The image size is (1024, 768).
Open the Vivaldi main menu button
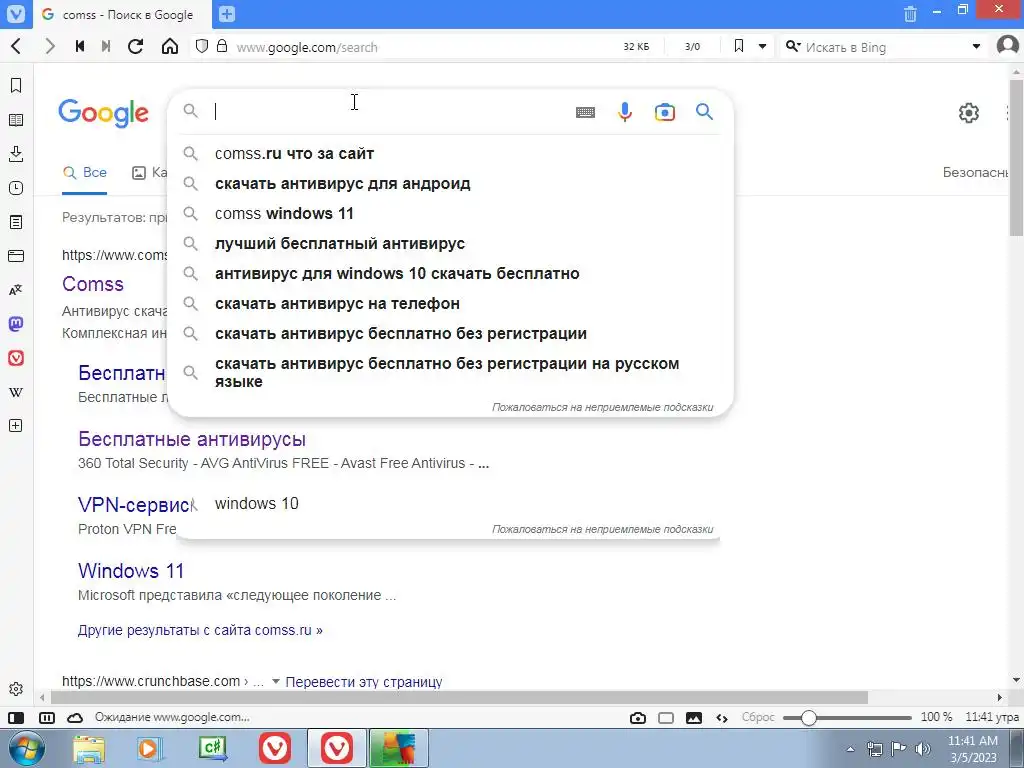[x=16, y=14]
